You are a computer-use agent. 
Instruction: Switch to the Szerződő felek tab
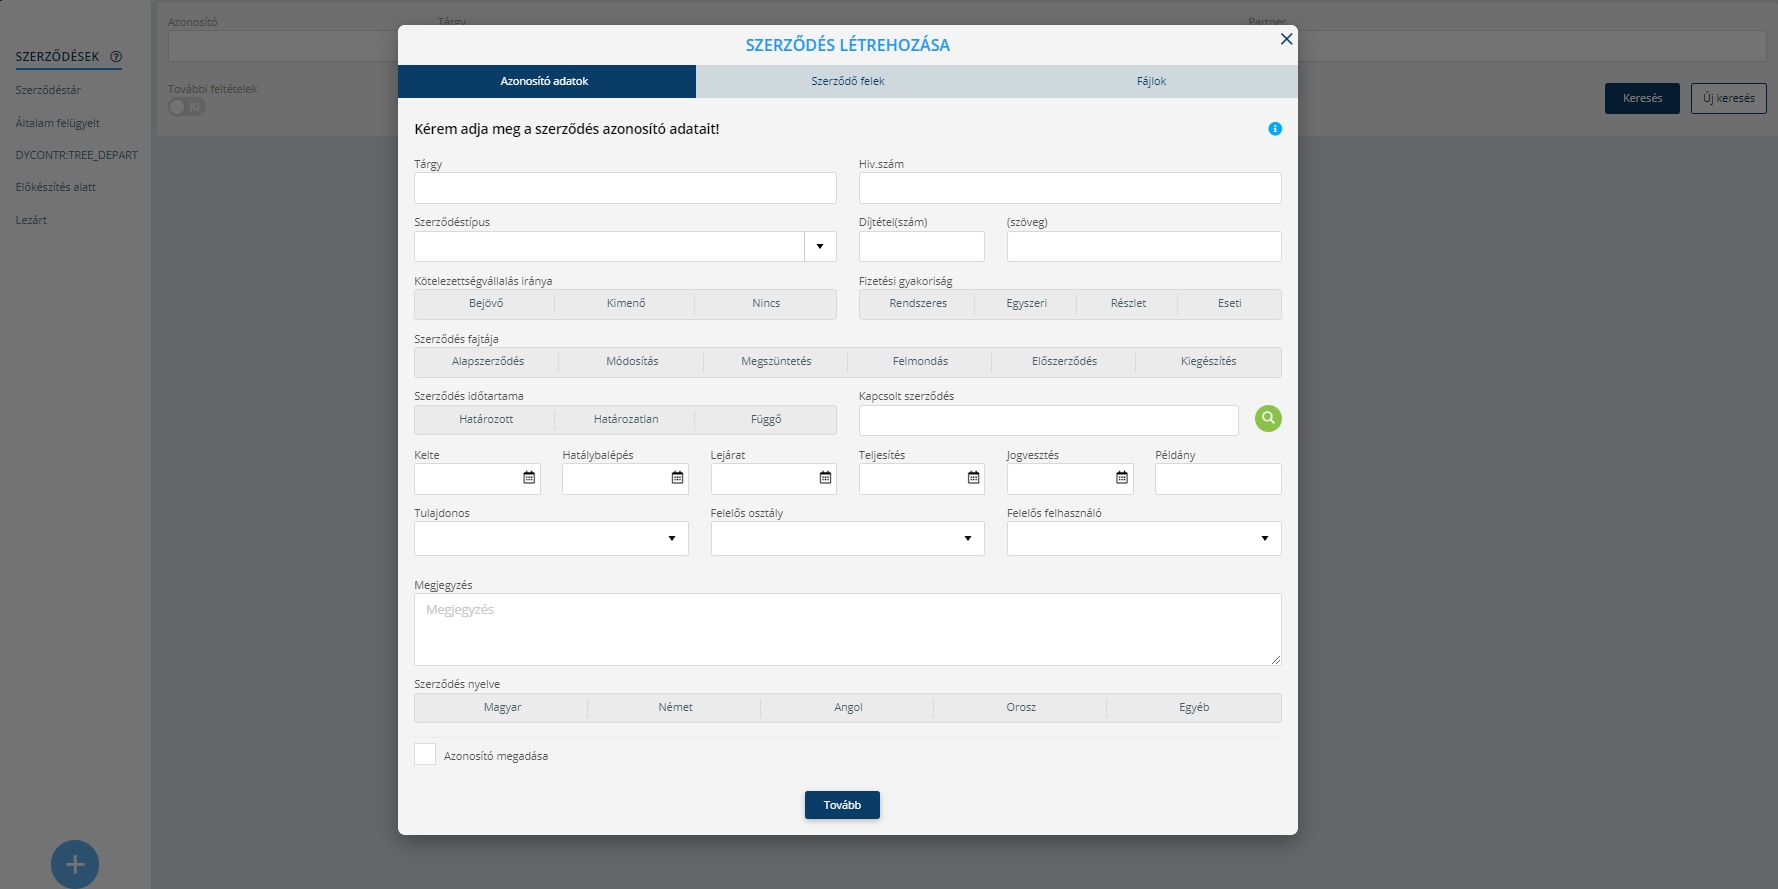coord(847,82)
